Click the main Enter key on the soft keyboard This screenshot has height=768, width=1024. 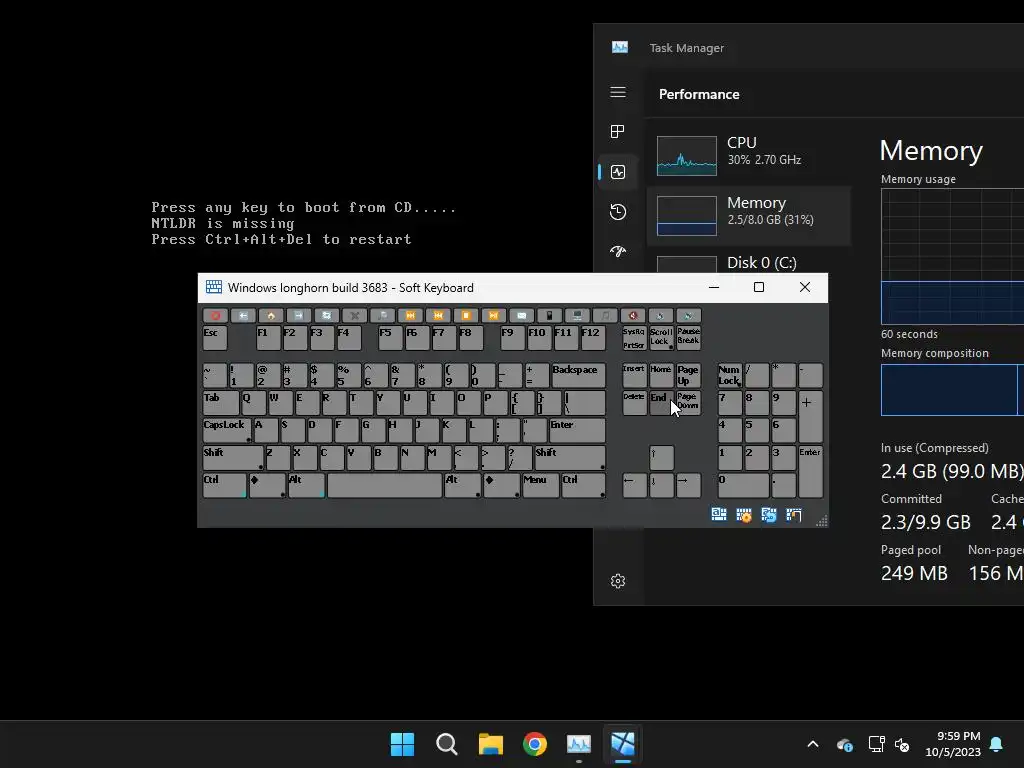click(577, 431)
